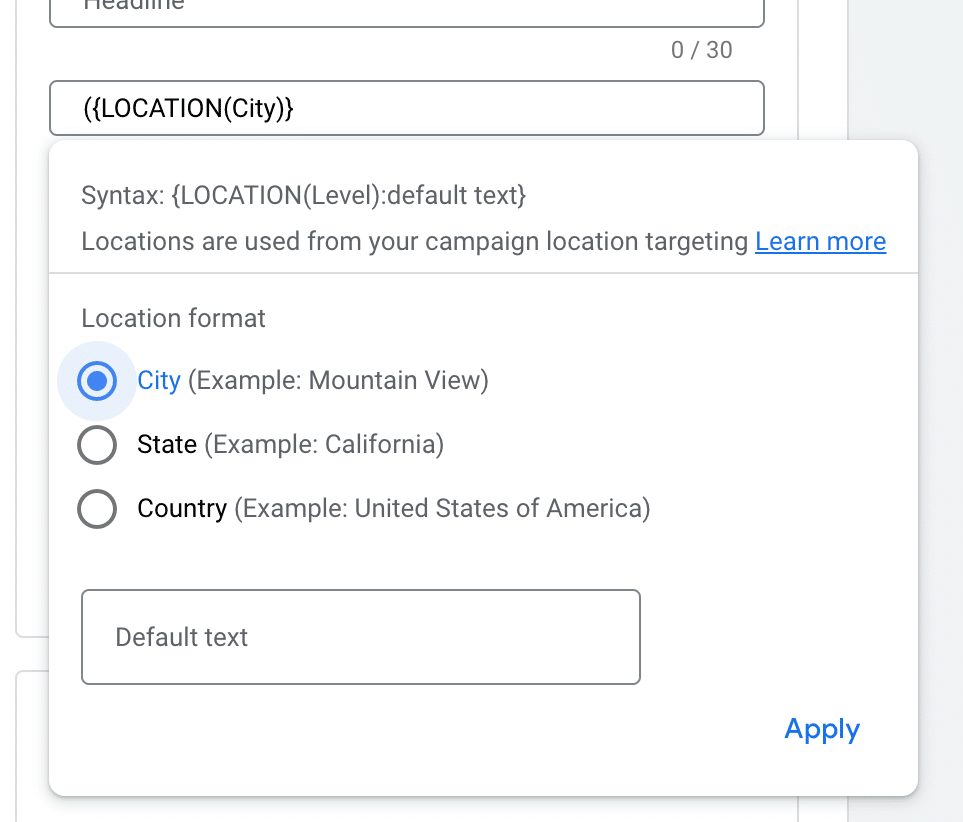Click the Example: United States of America text
963x822 pixels.
click(442, 509)
